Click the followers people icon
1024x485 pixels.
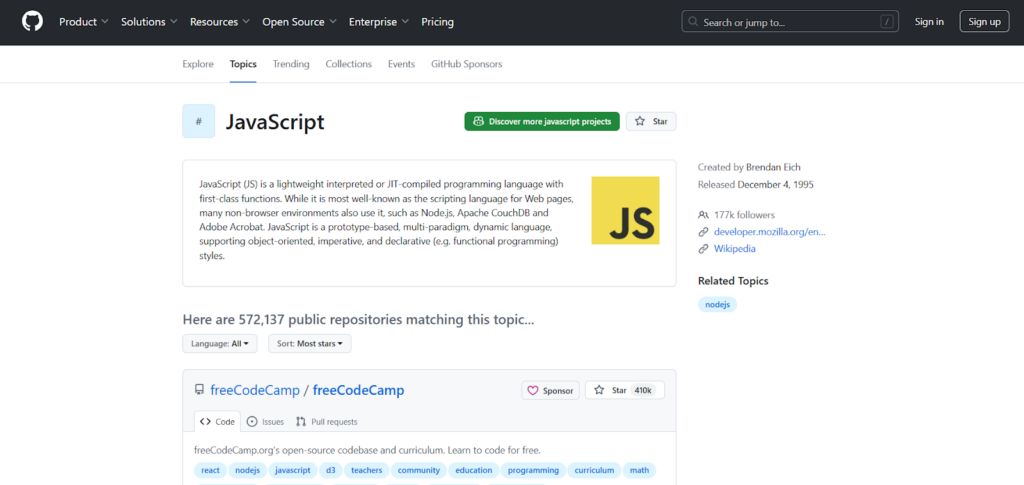click(703, 215)
